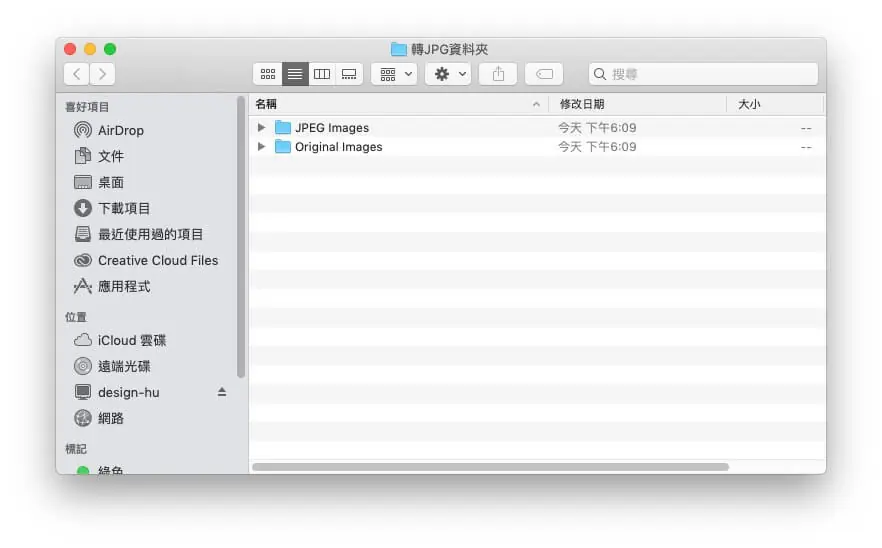Viewport: 882px width, 548px height.
Task: Click the 喜好項目 sidebar section header
Action: [87, 107]
